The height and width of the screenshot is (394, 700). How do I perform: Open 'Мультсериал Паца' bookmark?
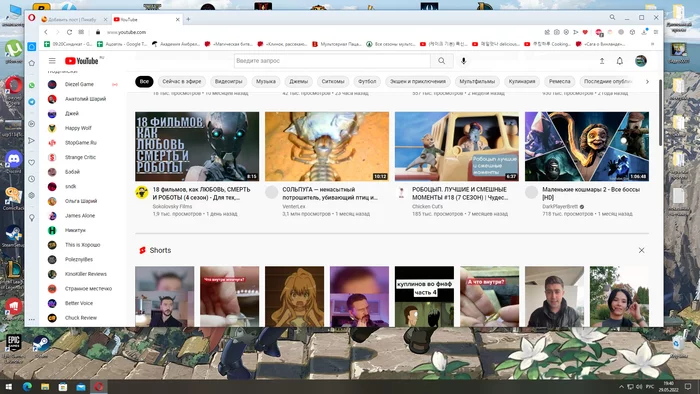click(337, 44)
